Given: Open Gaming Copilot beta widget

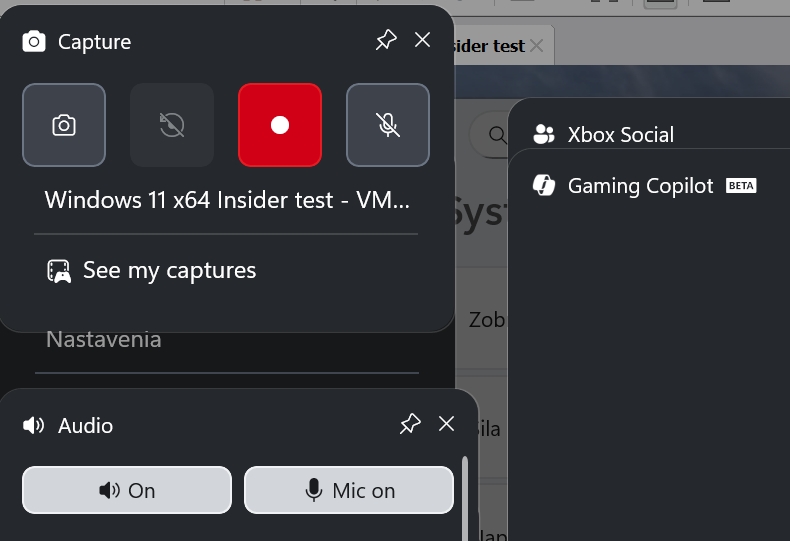Looking at the screenshot, I should 640,186.
